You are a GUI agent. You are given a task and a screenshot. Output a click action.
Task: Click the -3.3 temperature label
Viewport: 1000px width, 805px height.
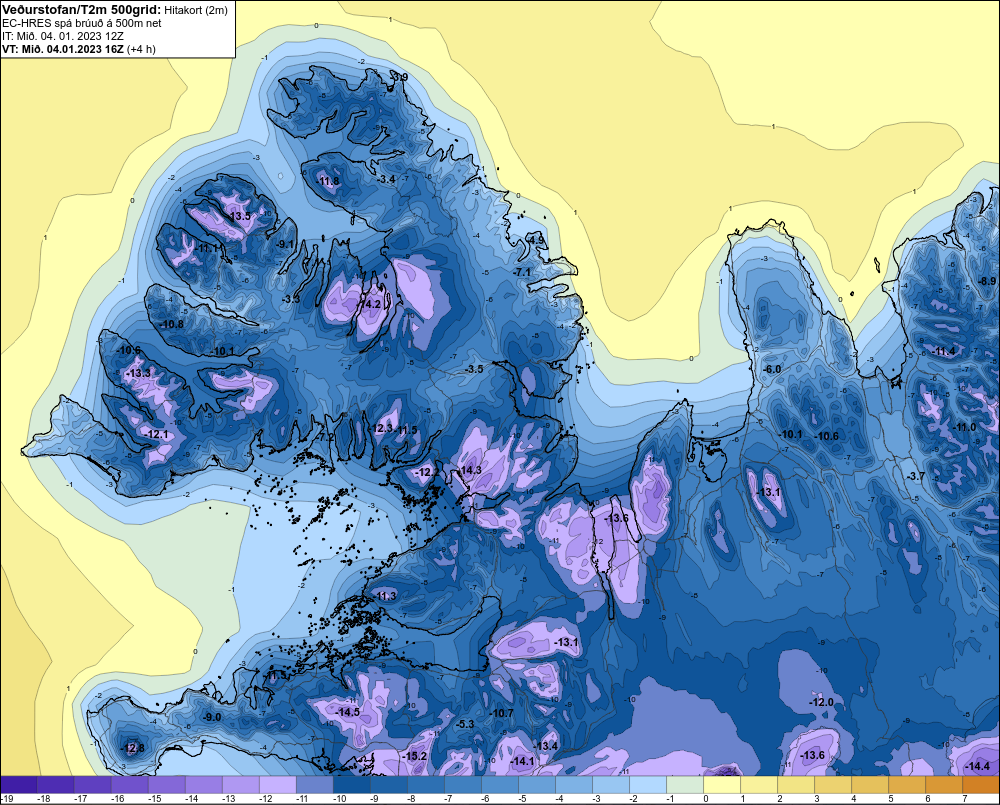291,299
